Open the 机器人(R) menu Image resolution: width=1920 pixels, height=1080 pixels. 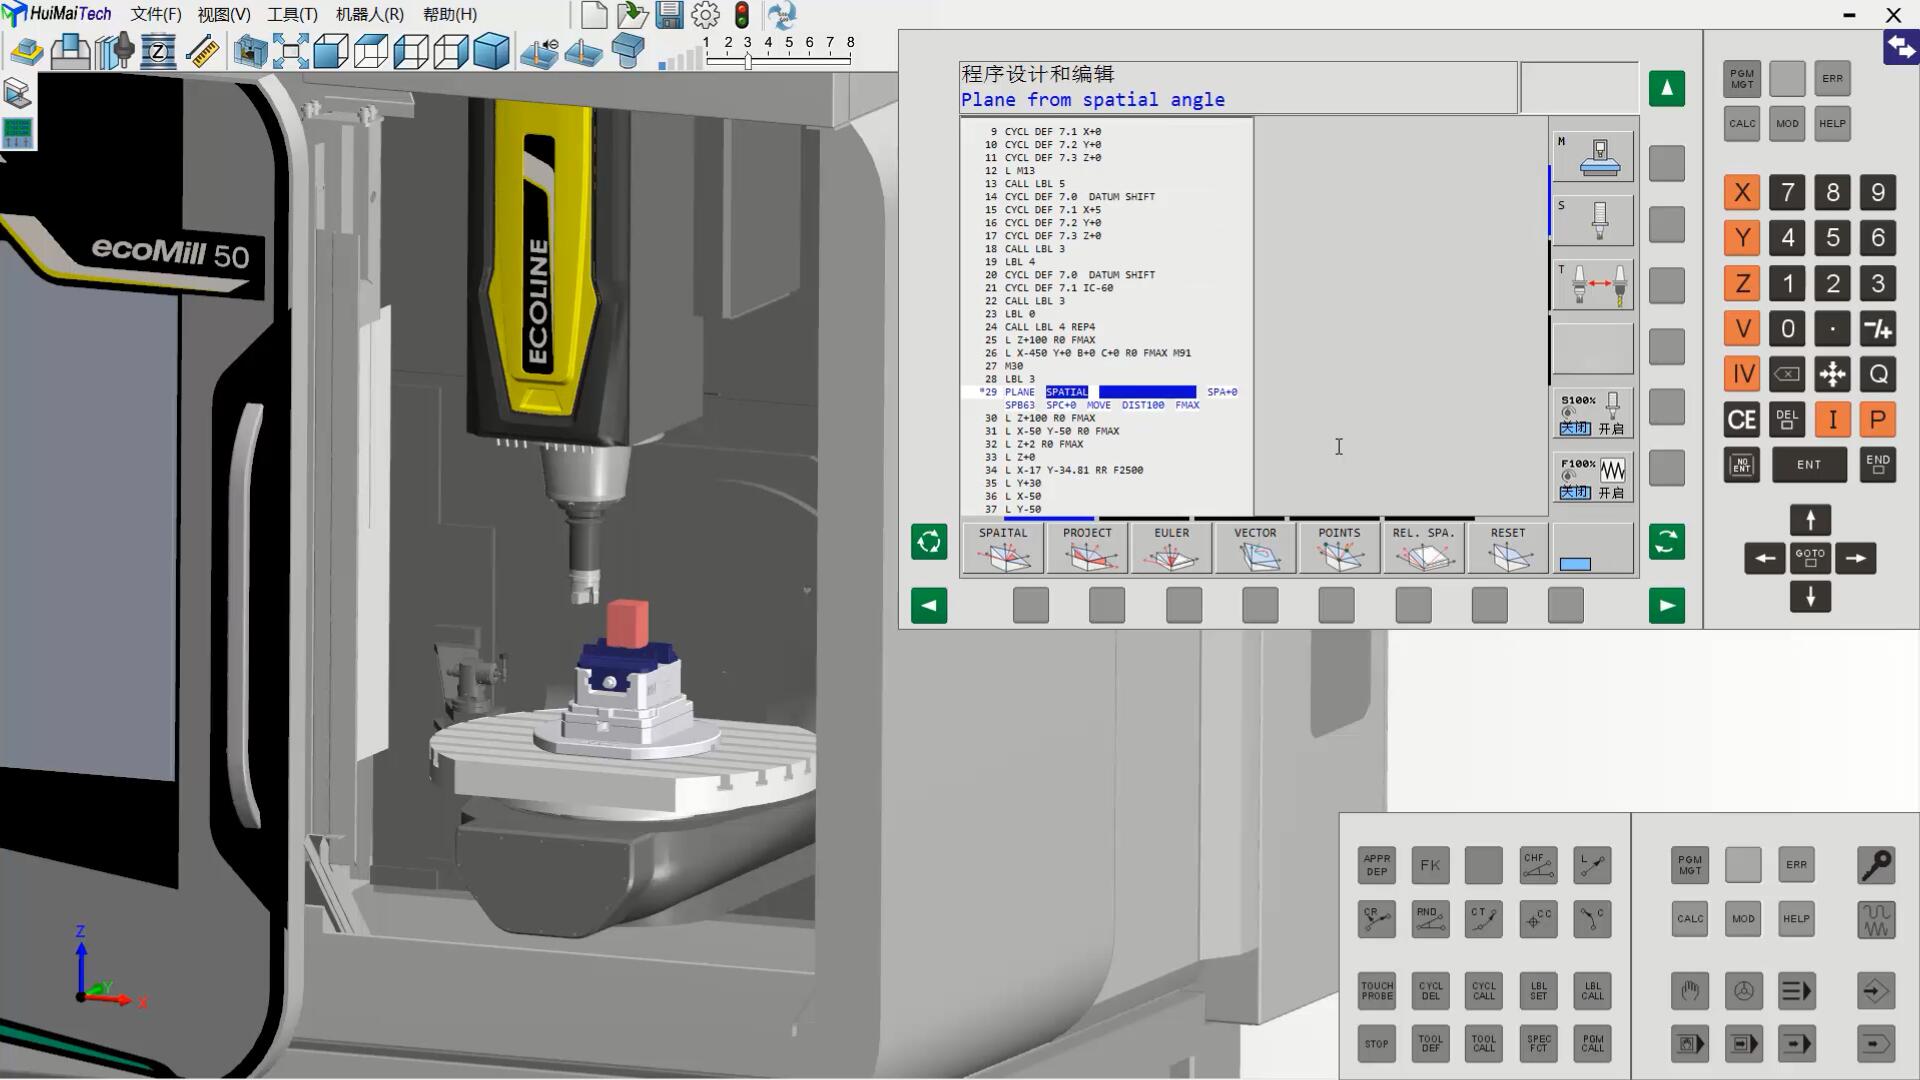tap(370, 14)
